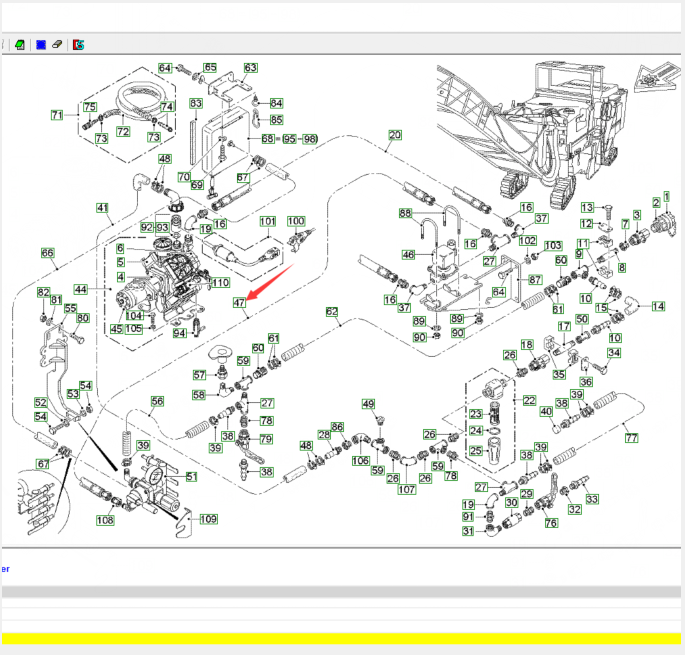
Task: Click part label 100 near connector
Action: [296, 220]
